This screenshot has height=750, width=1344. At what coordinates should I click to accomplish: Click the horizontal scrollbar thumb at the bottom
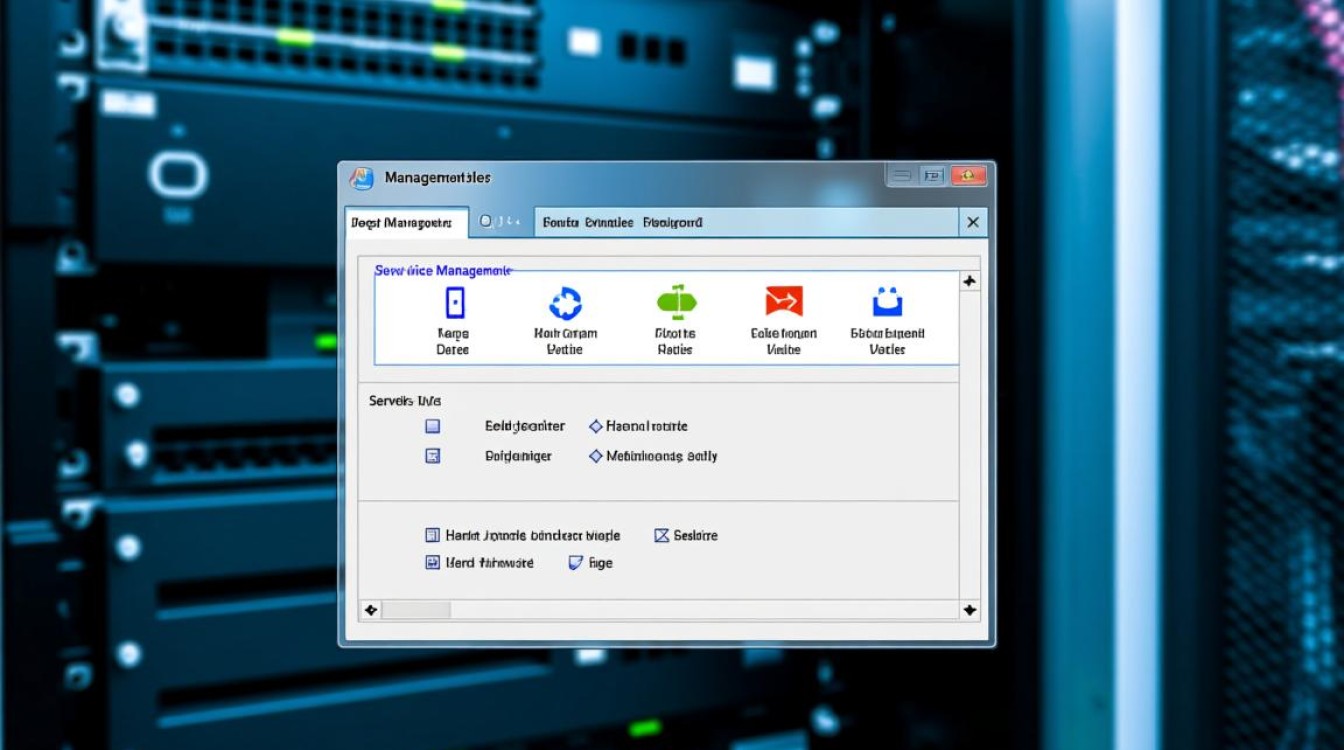click(416, 610)
